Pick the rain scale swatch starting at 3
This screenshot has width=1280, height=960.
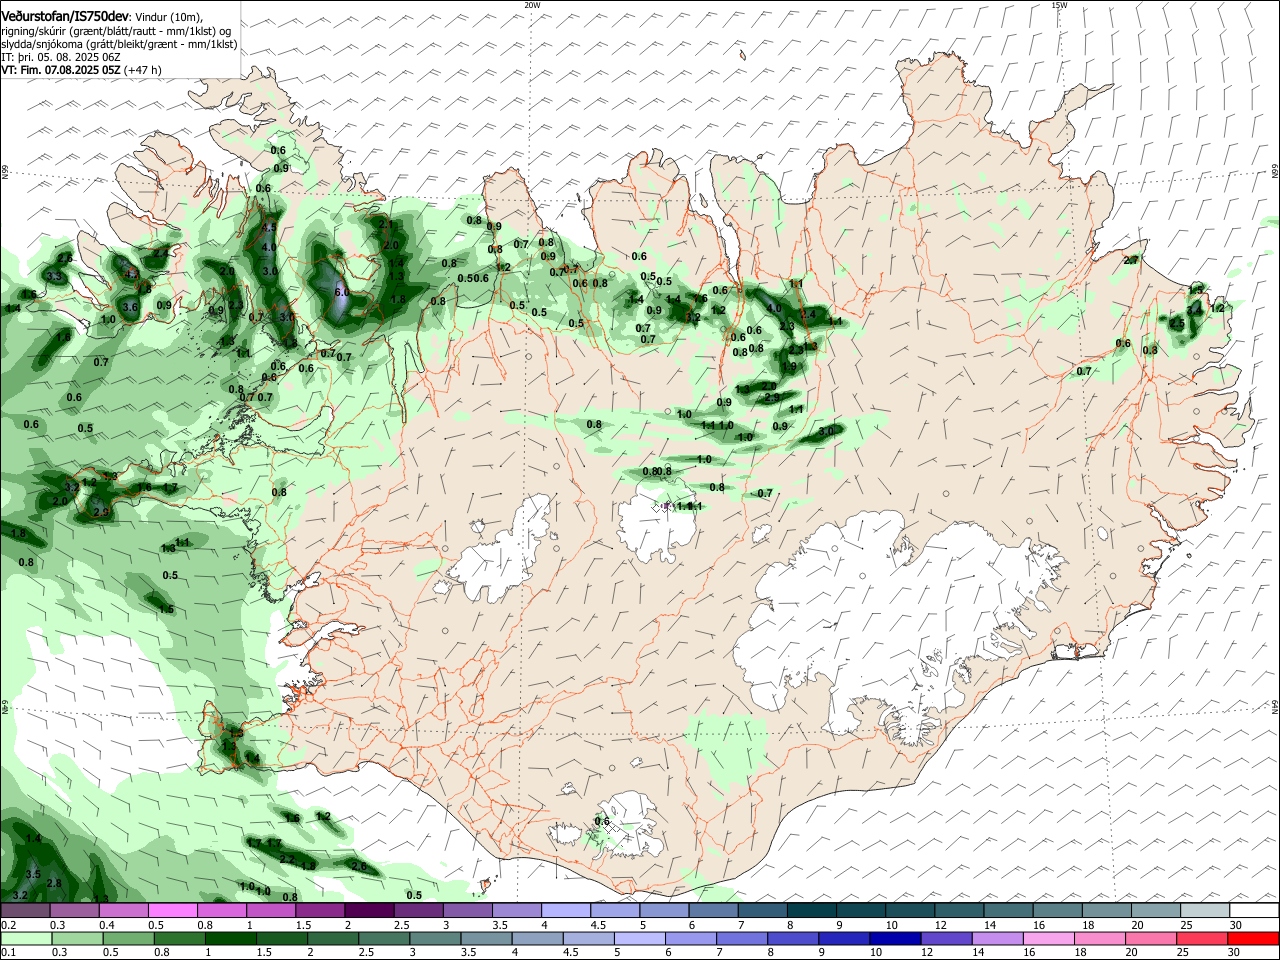[434, 938]
